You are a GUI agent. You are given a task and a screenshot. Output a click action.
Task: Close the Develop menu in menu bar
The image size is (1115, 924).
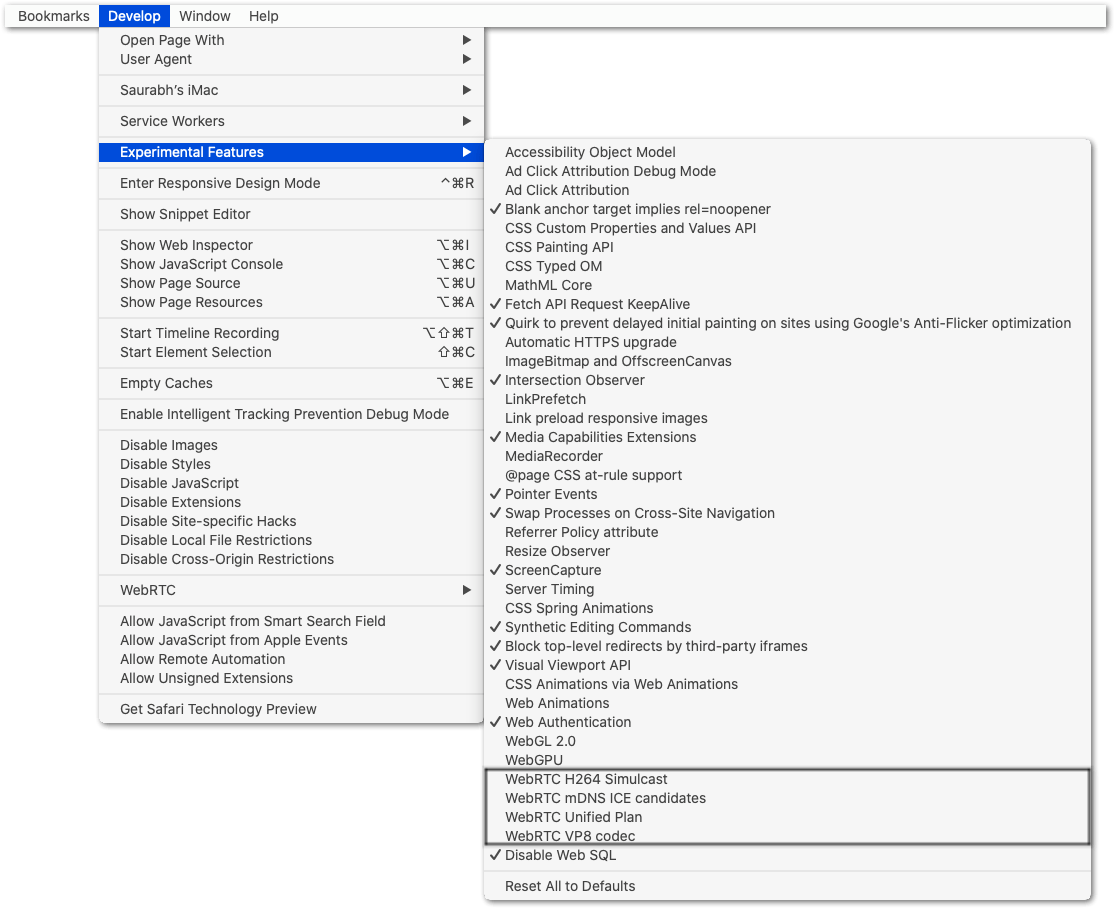coord(134,16)
